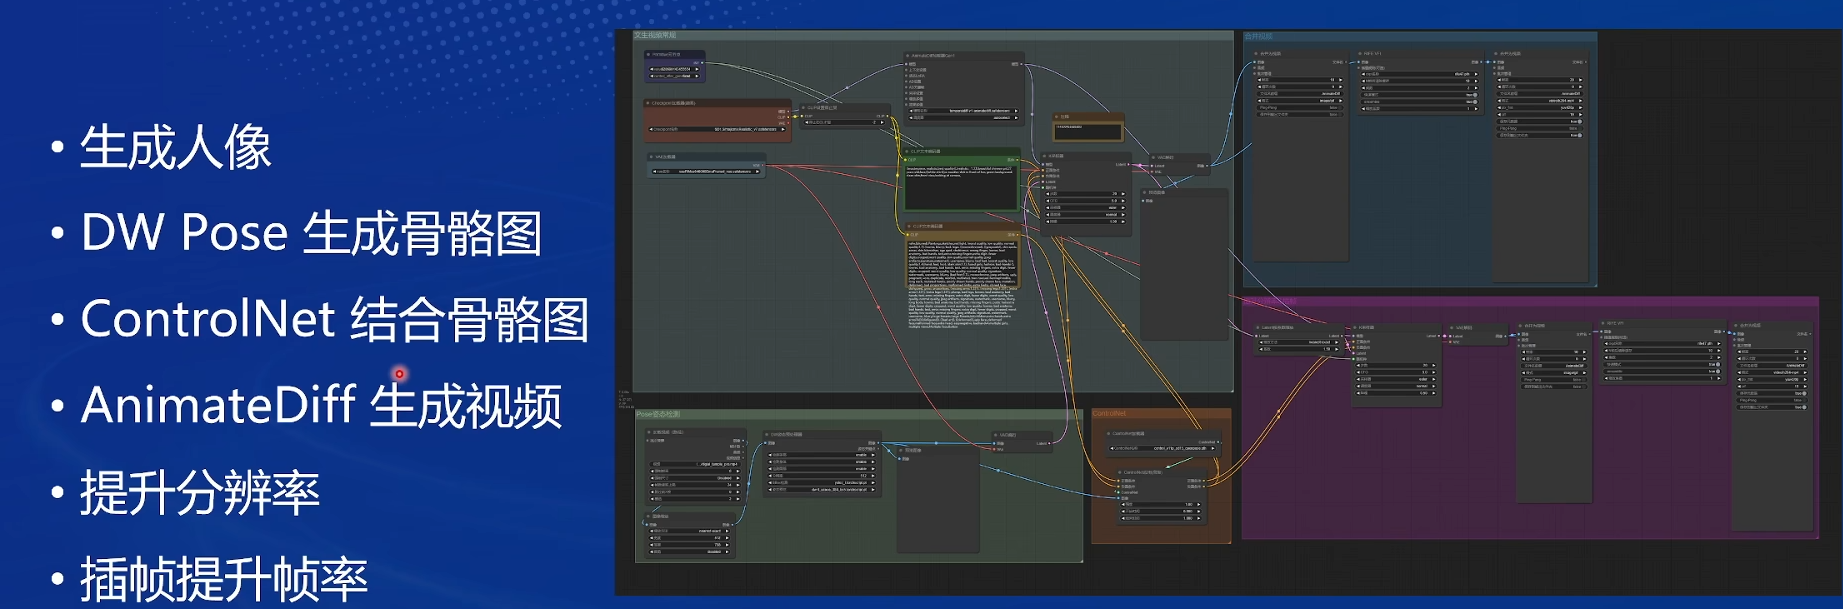
Task: Select the orange ControlNet group header
Action: coord(1109,413)
